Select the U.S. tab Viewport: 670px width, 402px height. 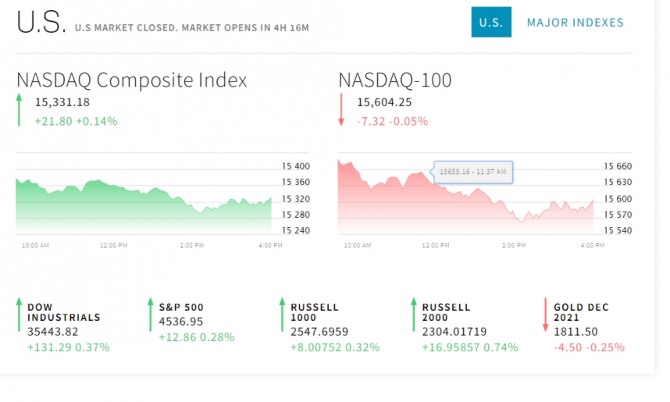(491, 22)
